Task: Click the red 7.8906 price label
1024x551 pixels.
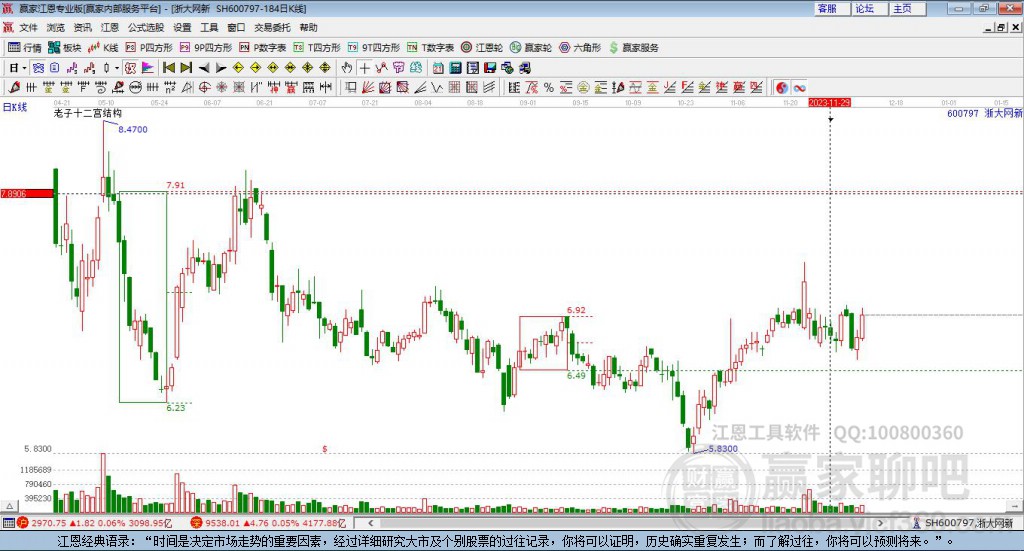Action: coord(27,193)
